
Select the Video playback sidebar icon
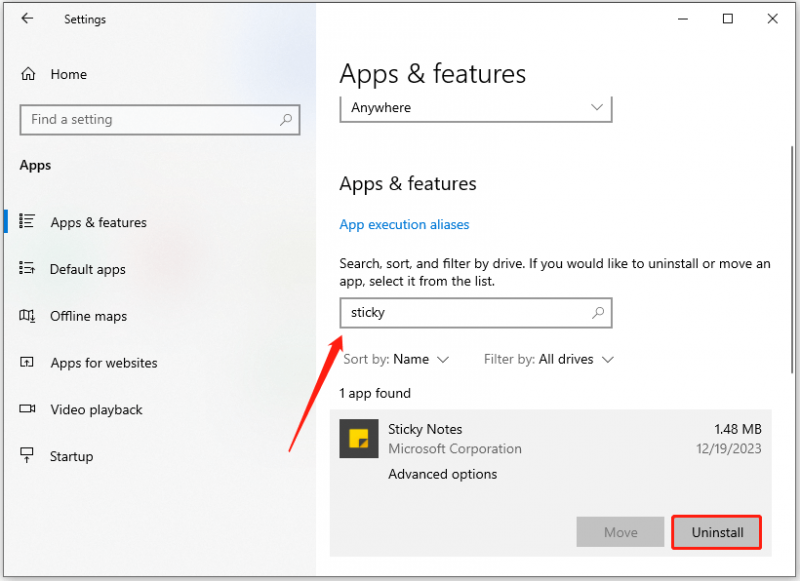click(27, 409)
